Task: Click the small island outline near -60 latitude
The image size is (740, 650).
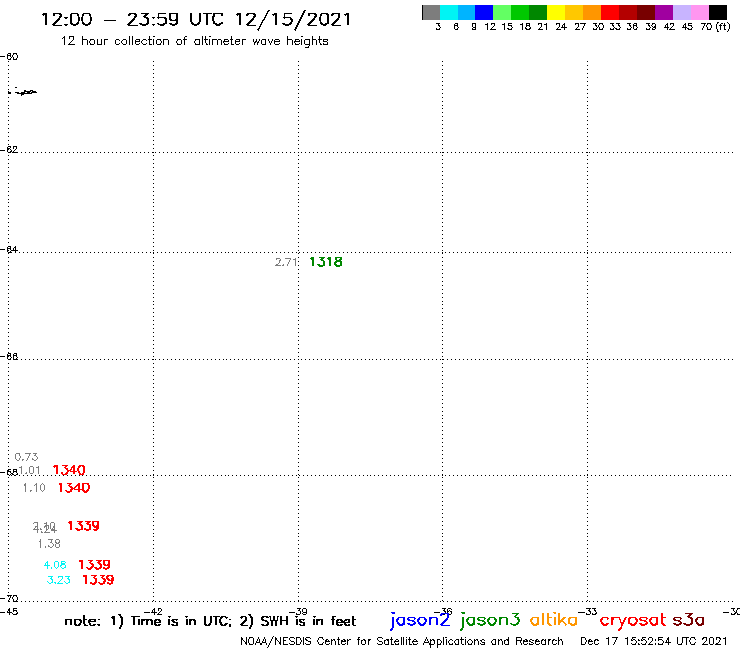Action: pos(24,91)
